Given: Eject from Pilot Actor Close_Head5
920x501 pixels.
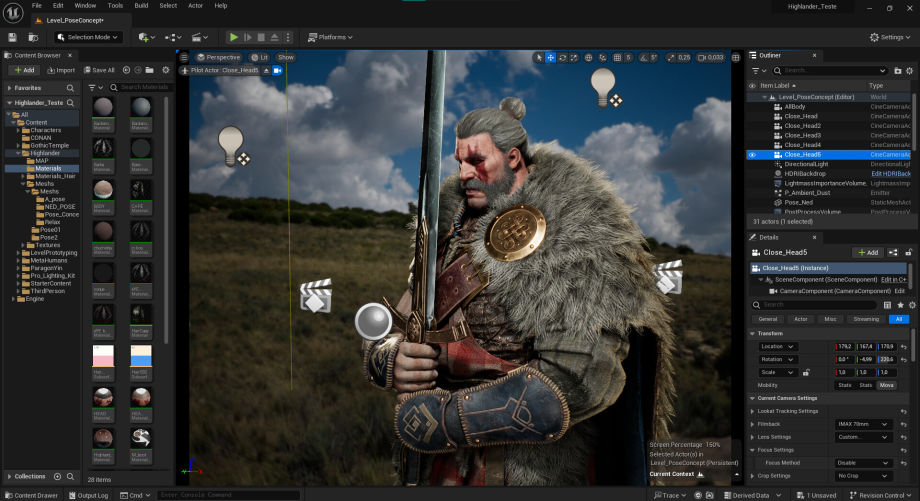Looking at the screenshot, I should click(x=266, y=70).
